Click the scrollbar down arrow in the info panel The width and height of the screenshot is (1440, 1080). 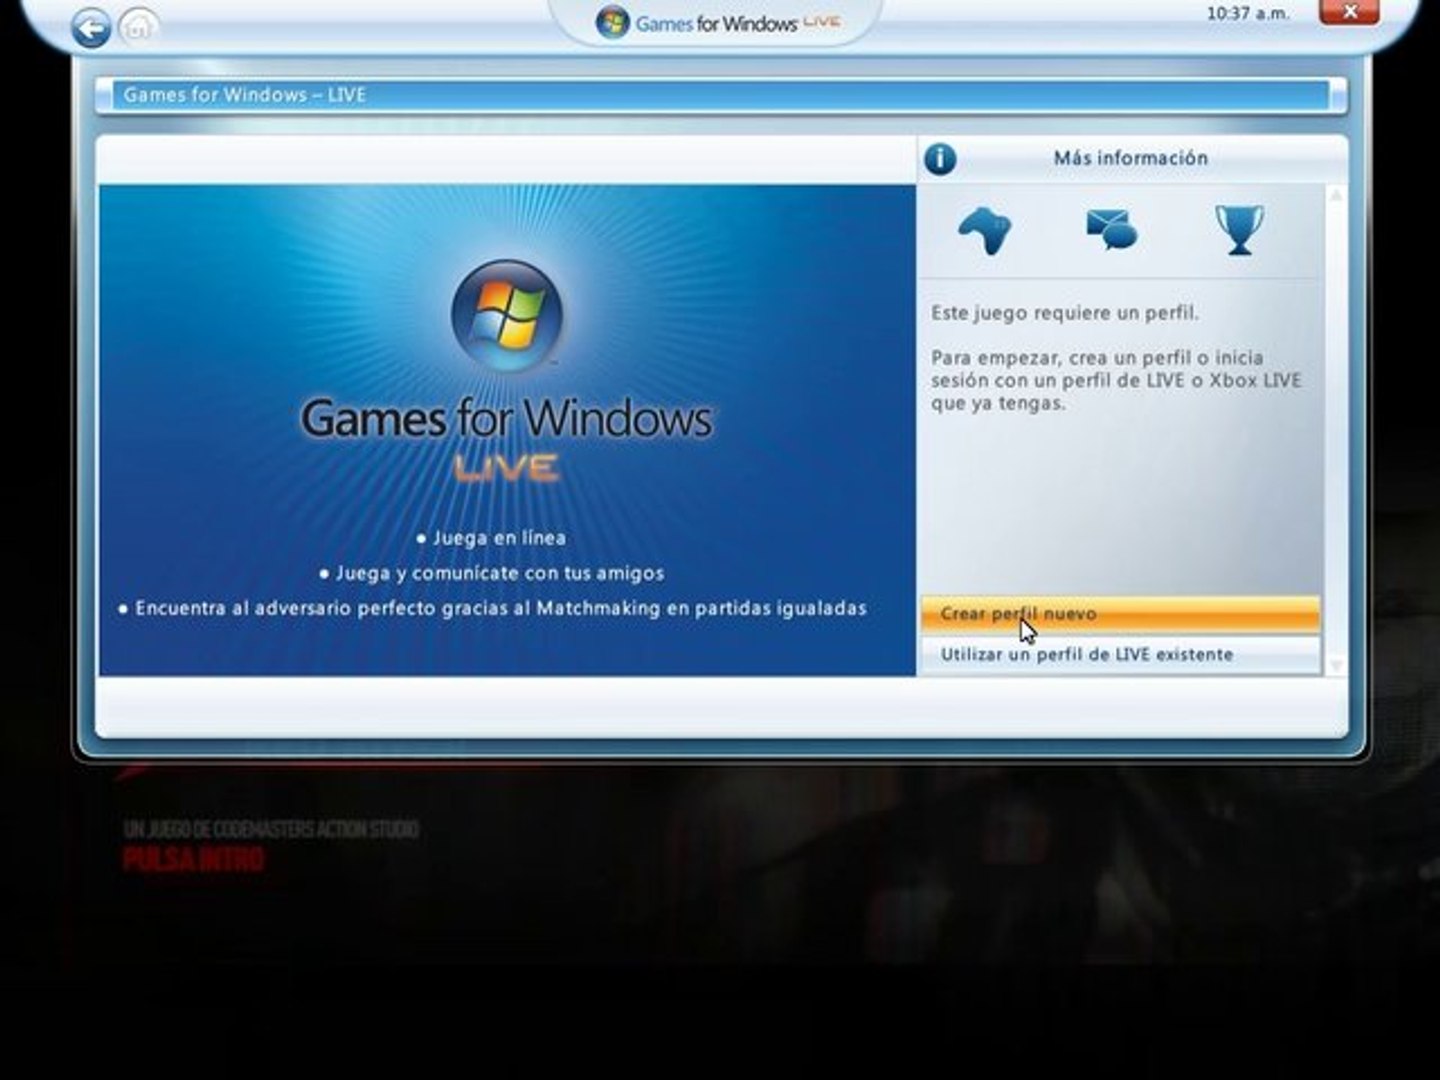[x=1335, y=665]
